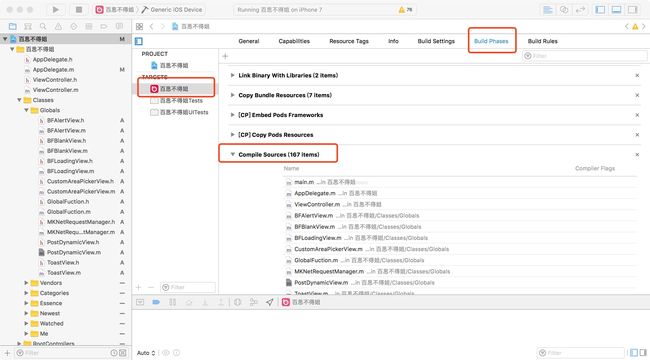Click the build phases filter field
Screen dimensions: 650x360
585,56
